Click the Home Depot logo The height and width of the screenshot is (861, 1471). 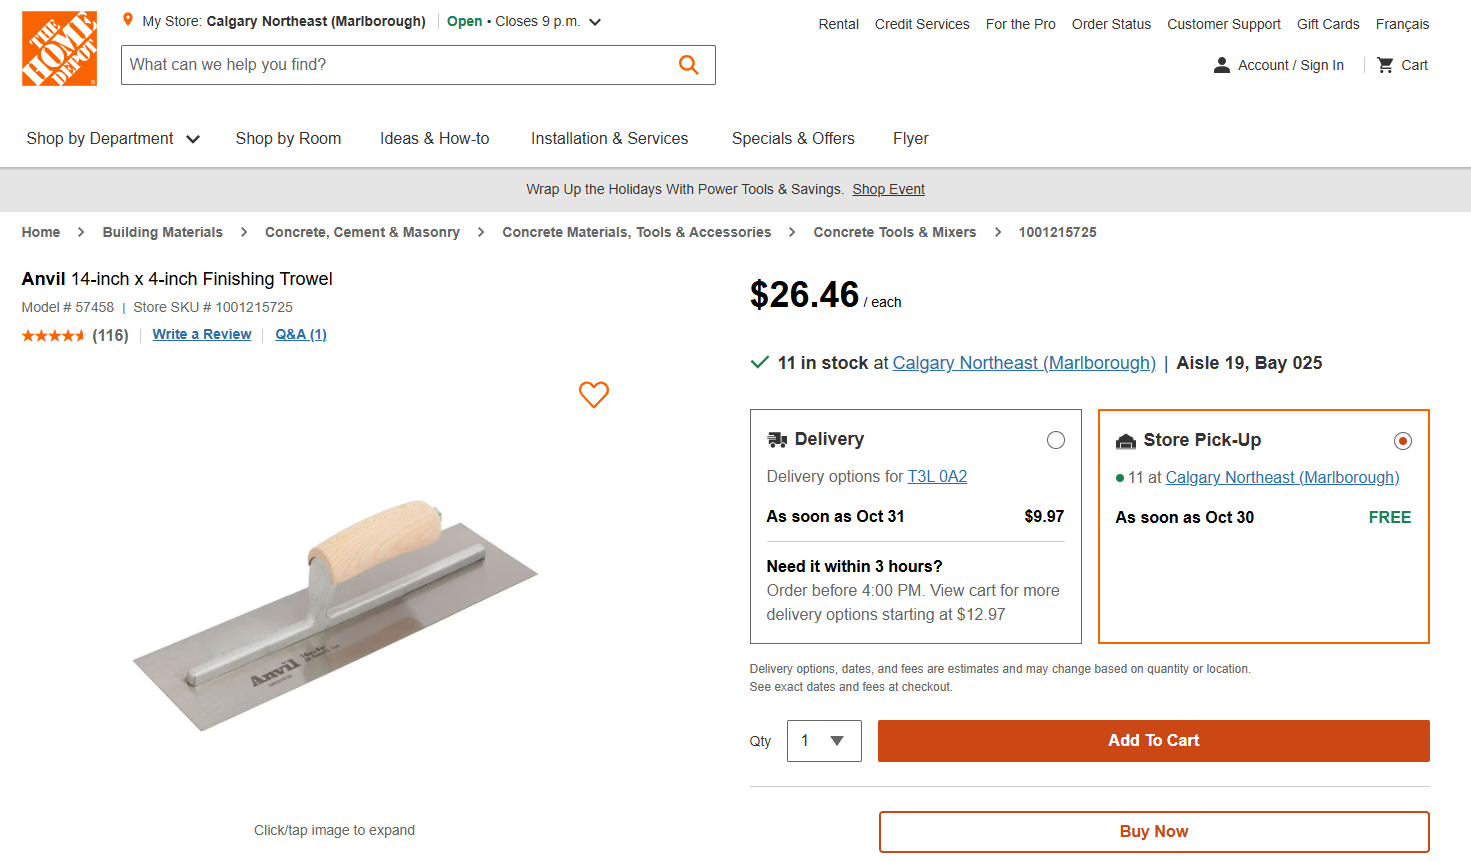pos(59,47)
